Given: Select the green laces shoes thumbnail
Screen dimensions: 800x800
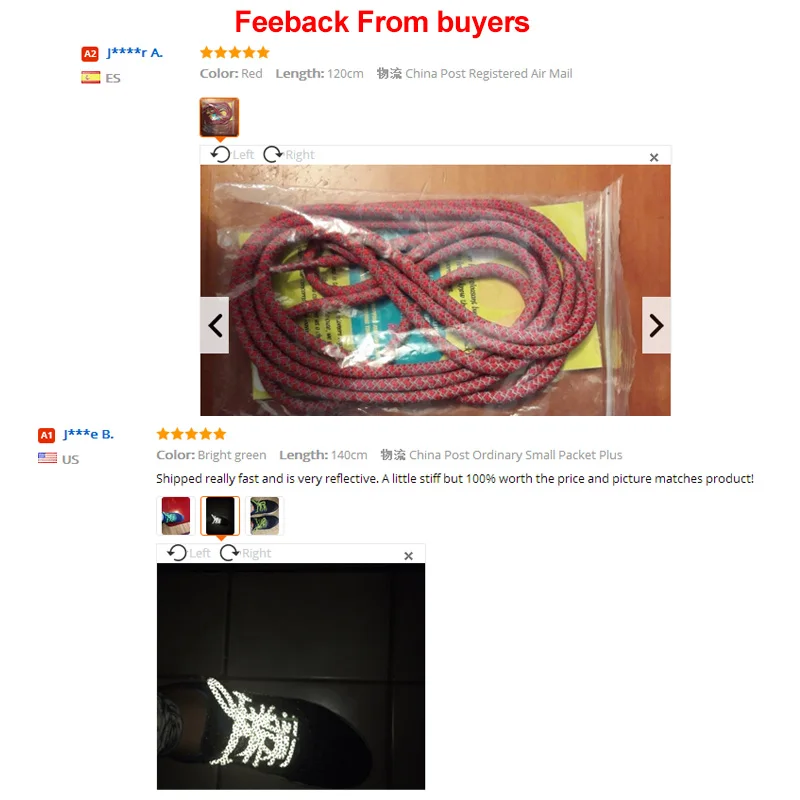Looking at the screenshot, I should click(x=264, y=516).
